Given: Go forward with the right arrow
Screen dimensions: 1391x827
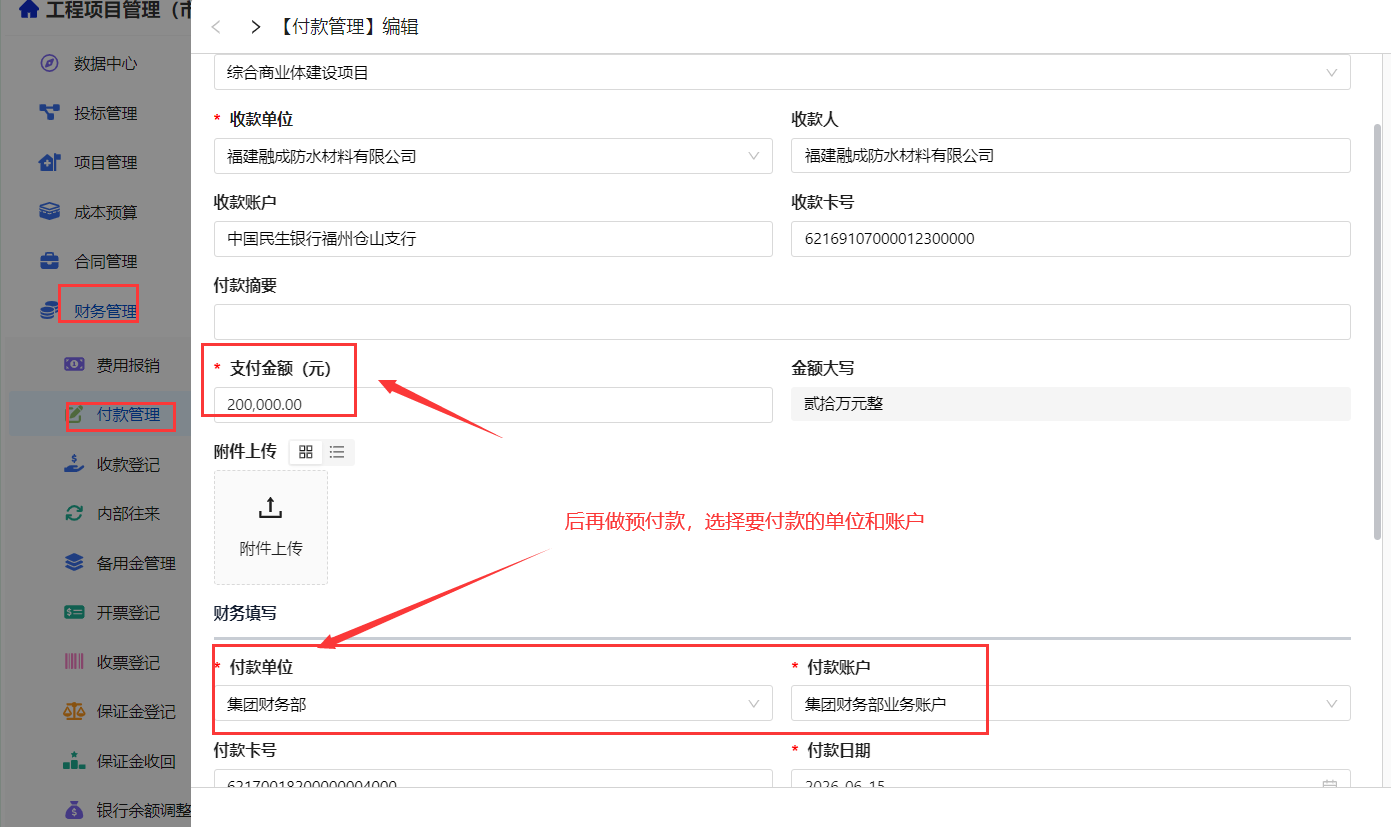Looking at the screenshot, I should click(x=255, y=27).
